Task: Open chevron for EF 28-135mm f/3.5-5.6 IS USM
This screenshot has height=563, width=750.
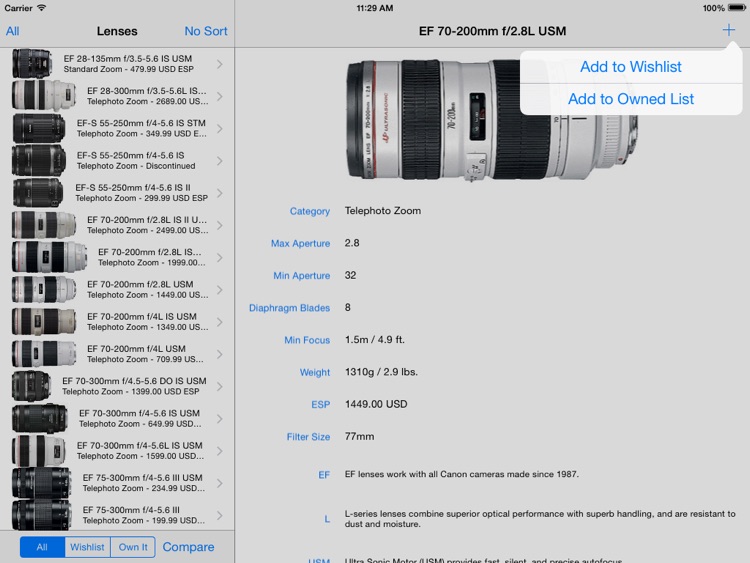Action: (220, 64)
